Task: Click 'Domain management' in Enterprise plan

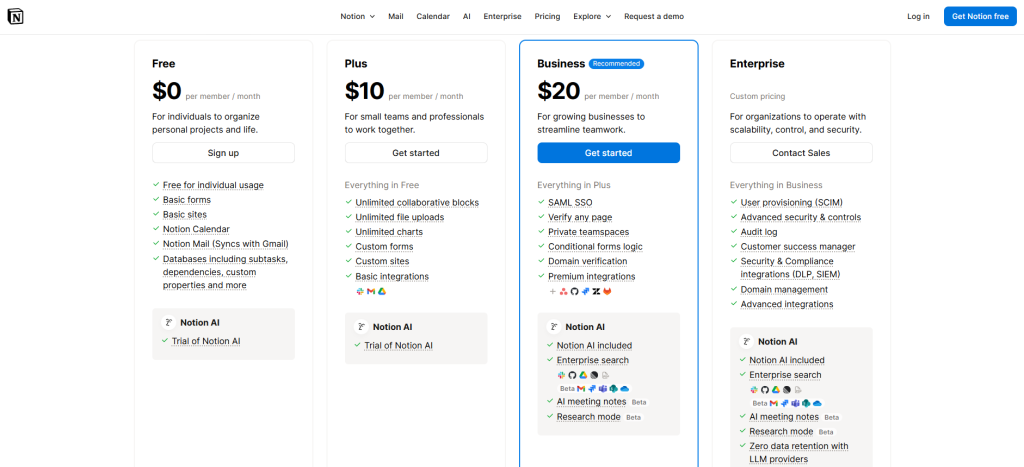Action: (x=784, y=289)
